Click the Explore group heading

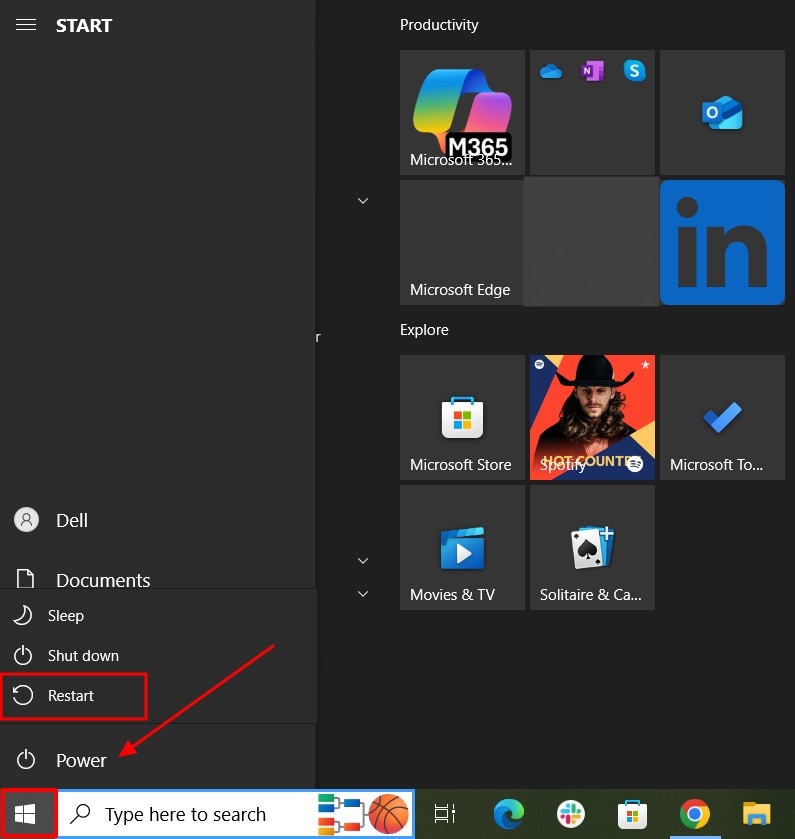[424, 330]
